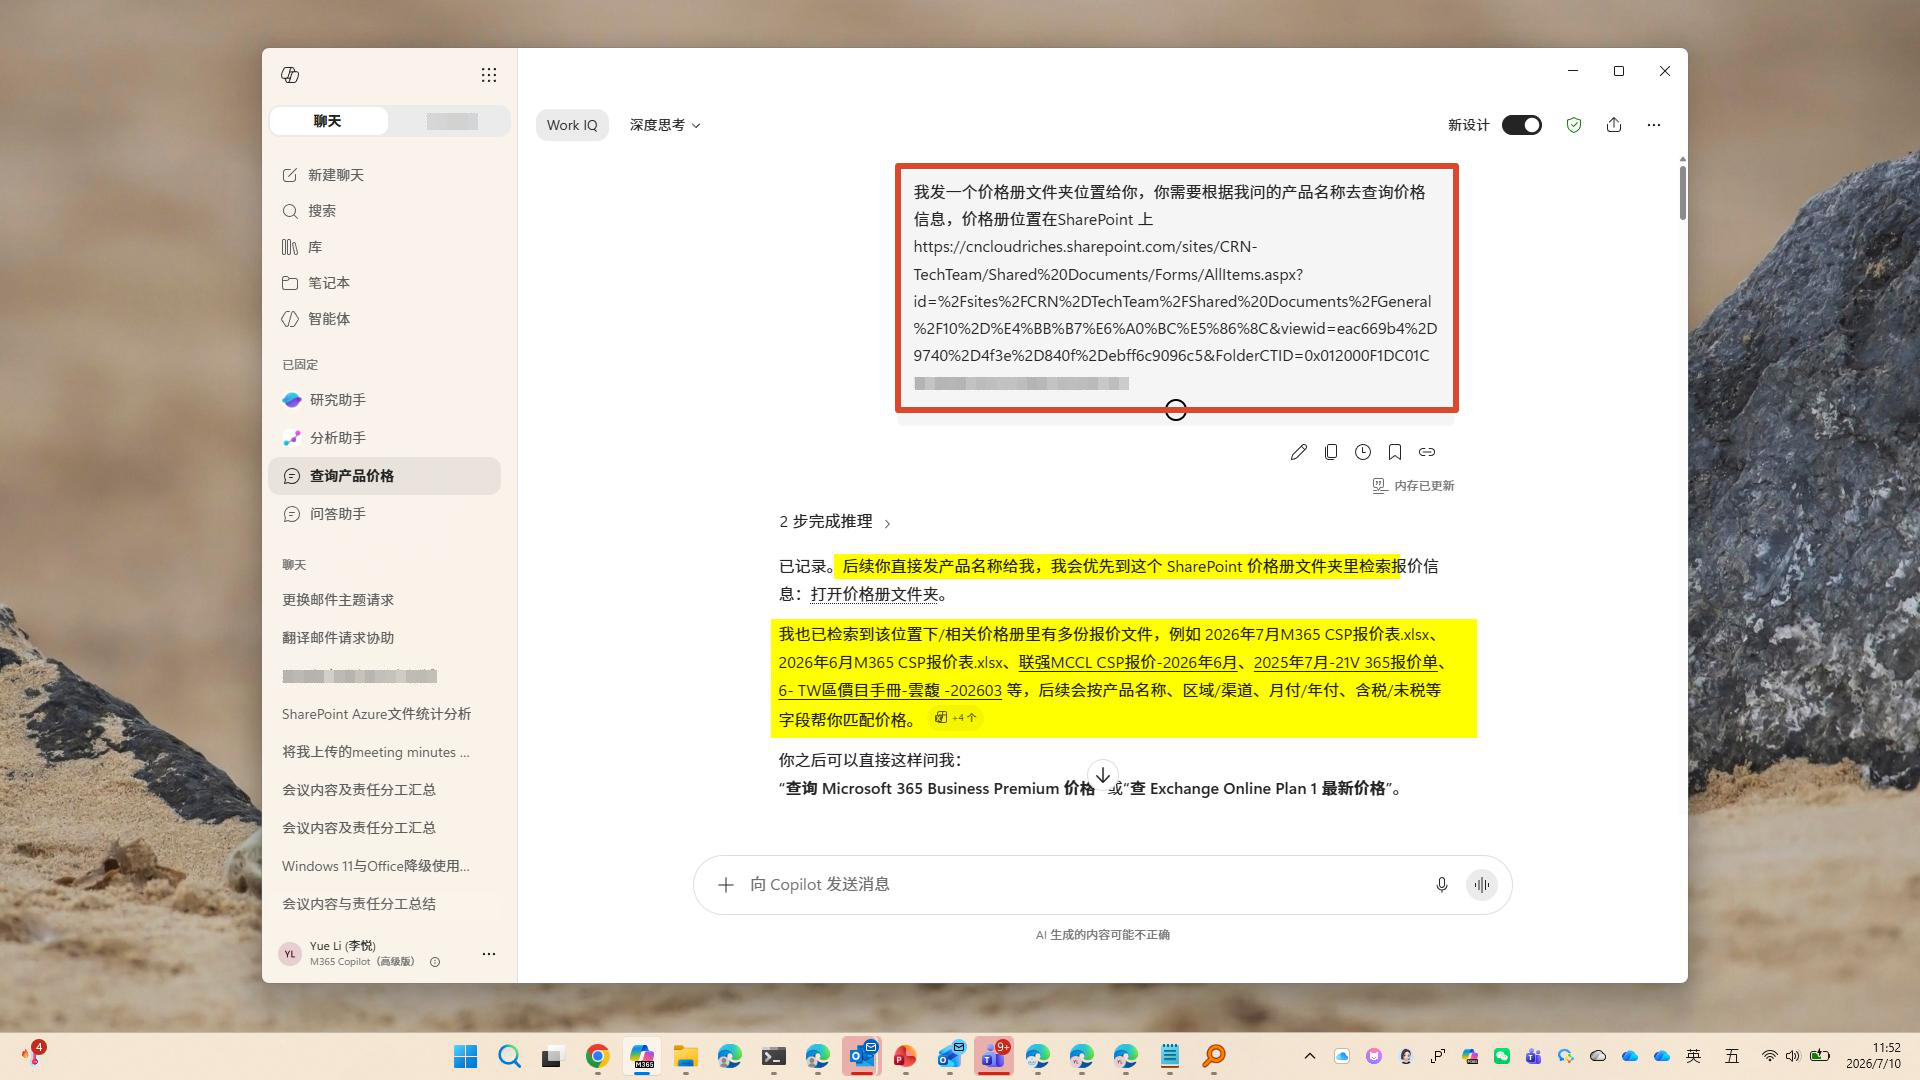Viewport: 1920px width, 1080px height.
Task: Open the 查询产品价格 pinned chat
Action: point(384,476)
